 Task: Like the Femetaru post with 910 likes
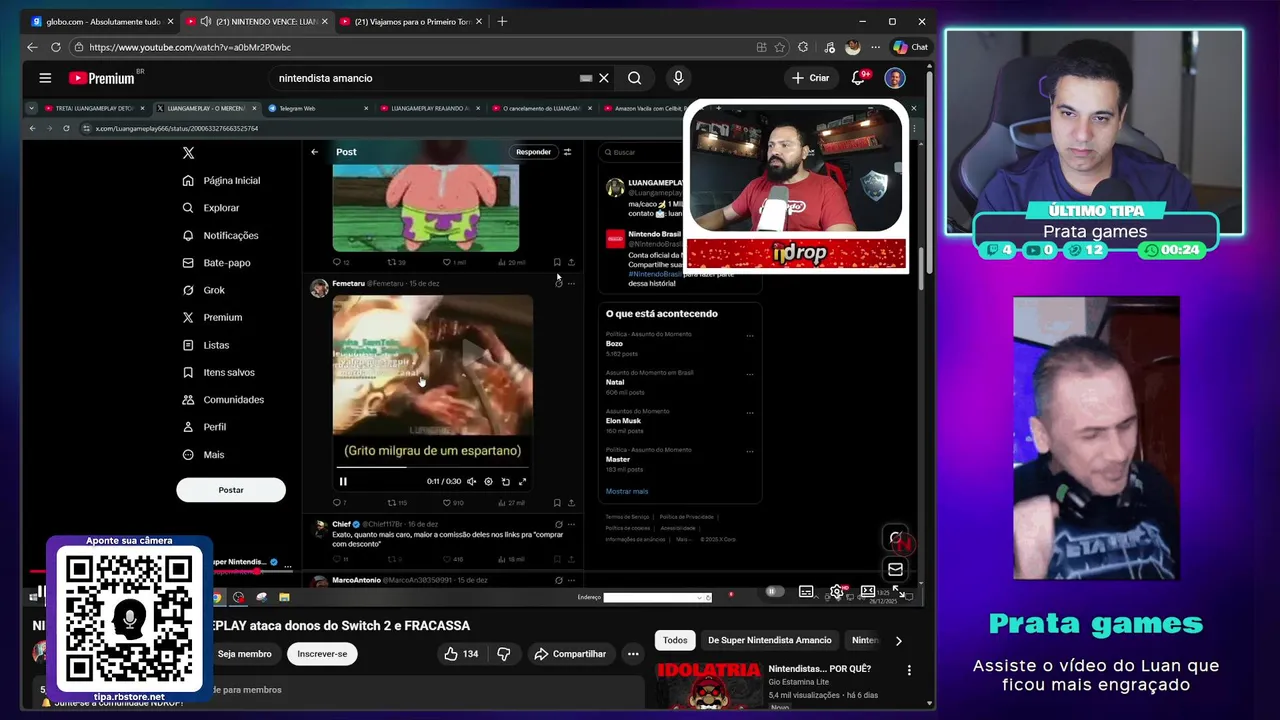454,502
